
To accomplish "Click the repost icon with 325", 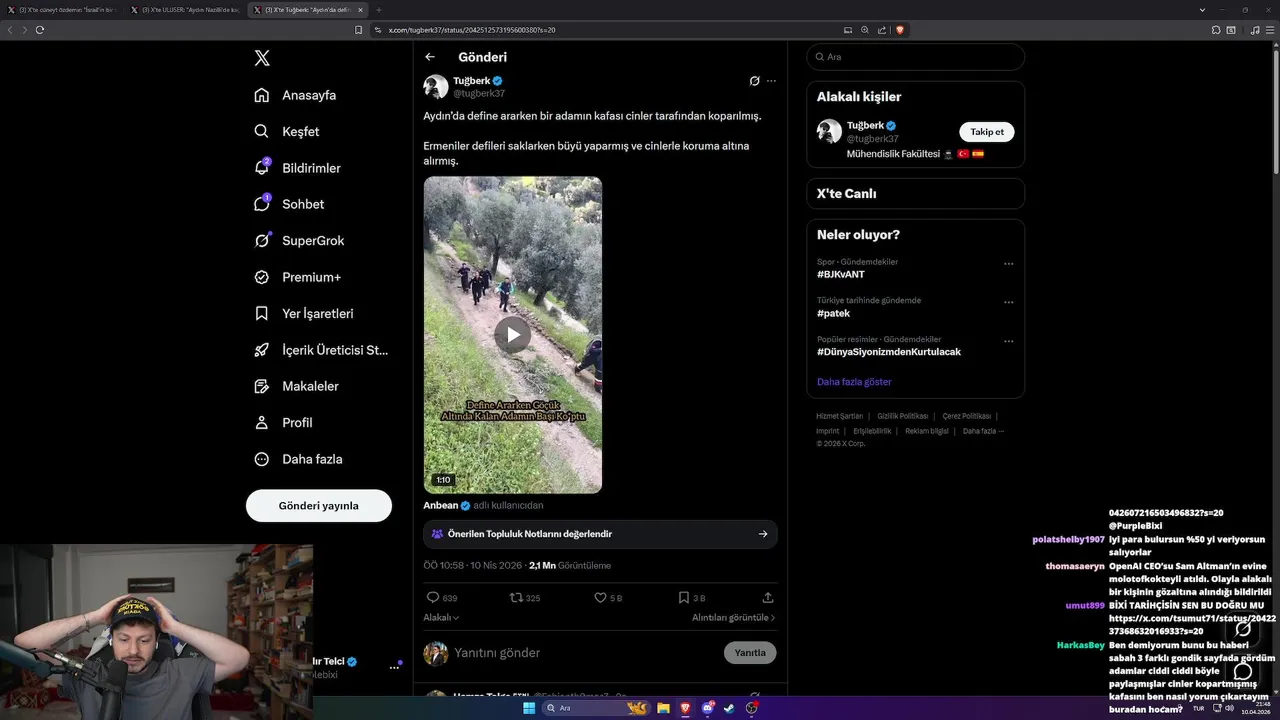I will pos(525,598).
